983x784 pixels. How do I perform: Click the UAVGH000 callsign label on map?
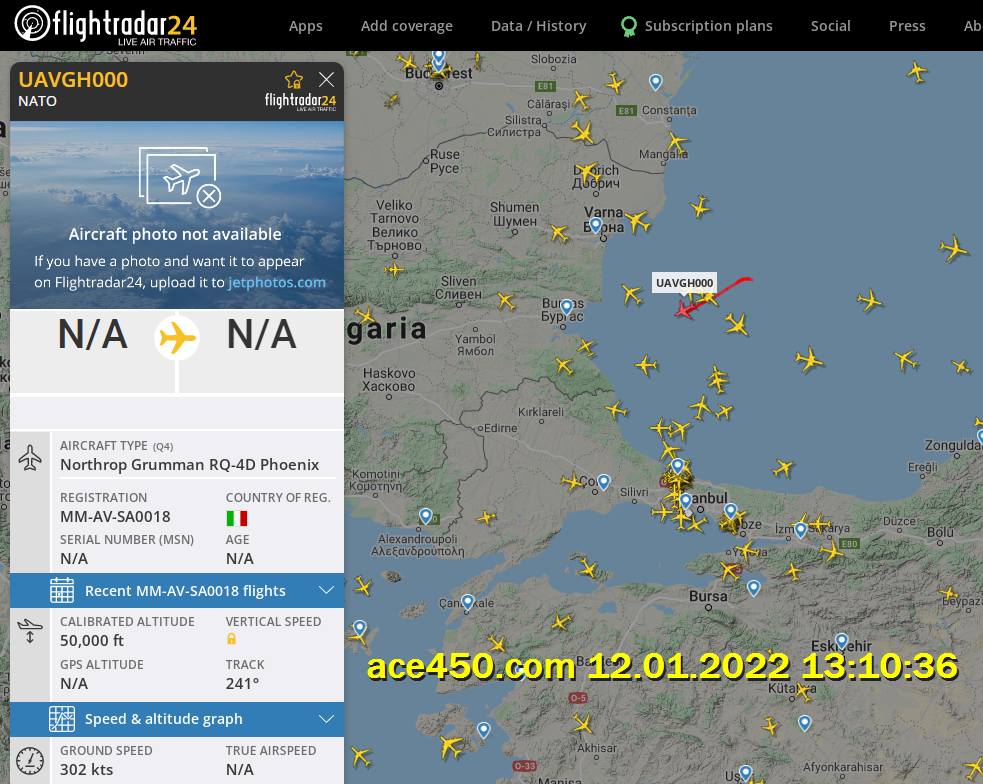(684, 283)
